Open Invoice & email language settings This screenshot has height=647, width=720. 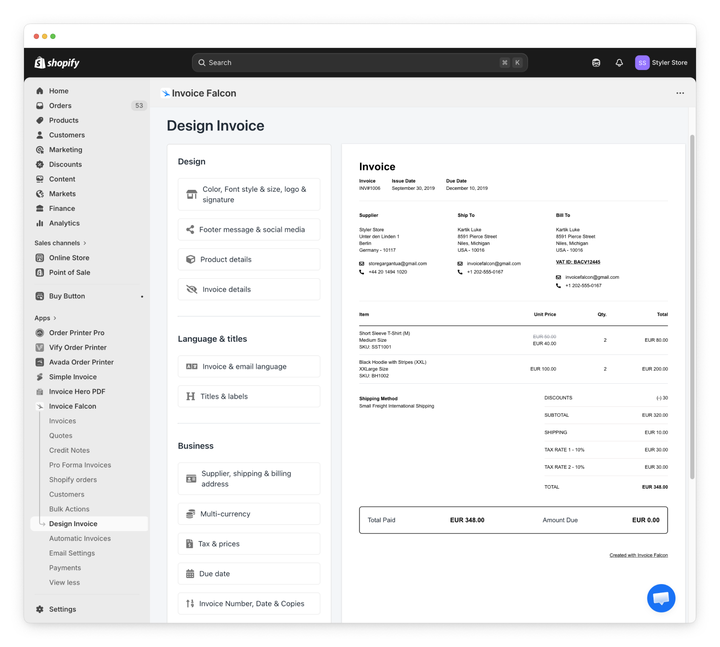[x=249, y=366]
